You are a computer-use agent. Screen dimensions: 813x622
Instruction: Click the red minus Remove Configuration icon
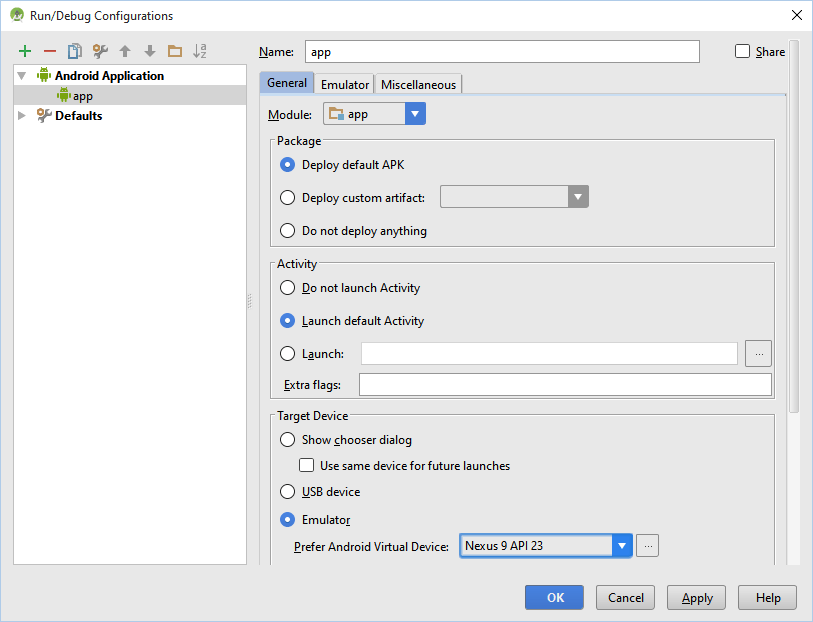[50, 51]
